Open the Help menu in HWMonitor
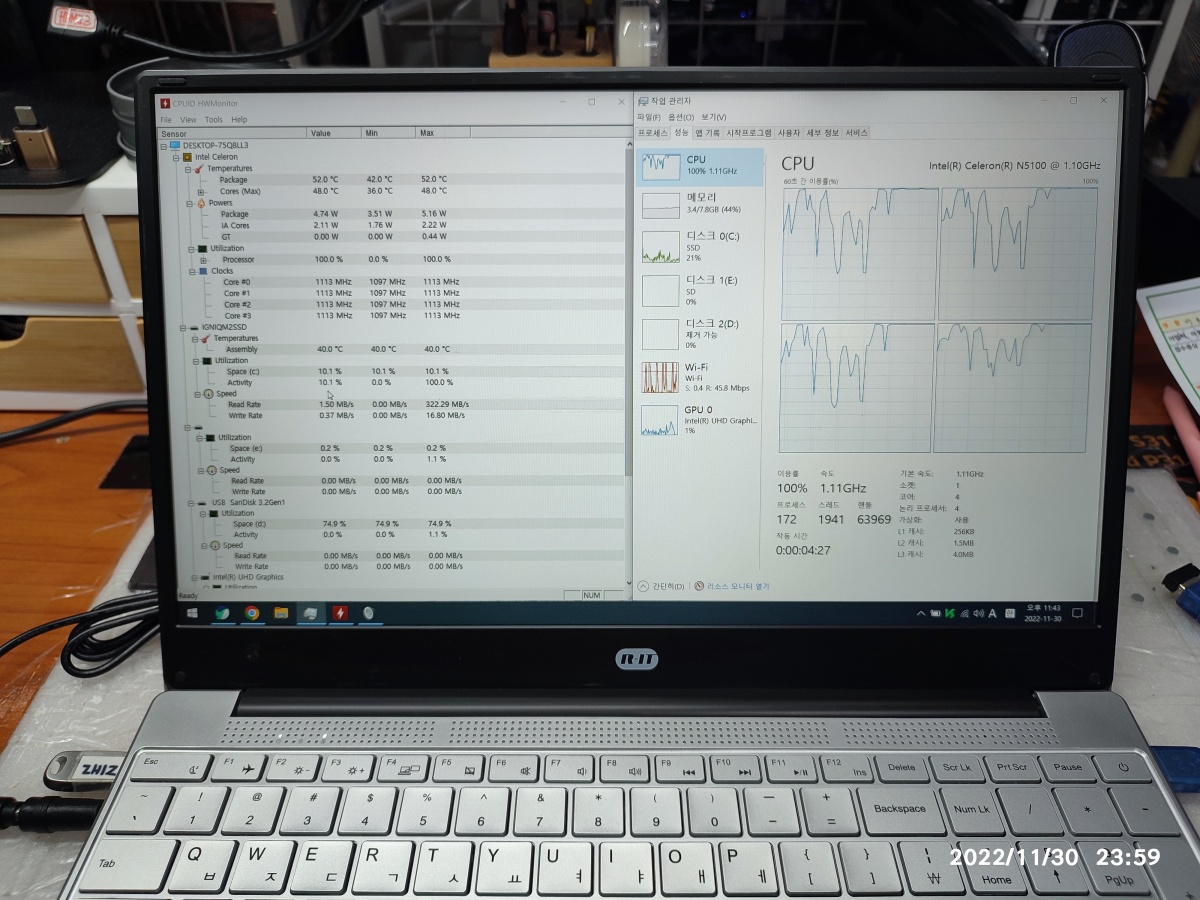Screen dimensions: 1200x900 click(239, 120)
